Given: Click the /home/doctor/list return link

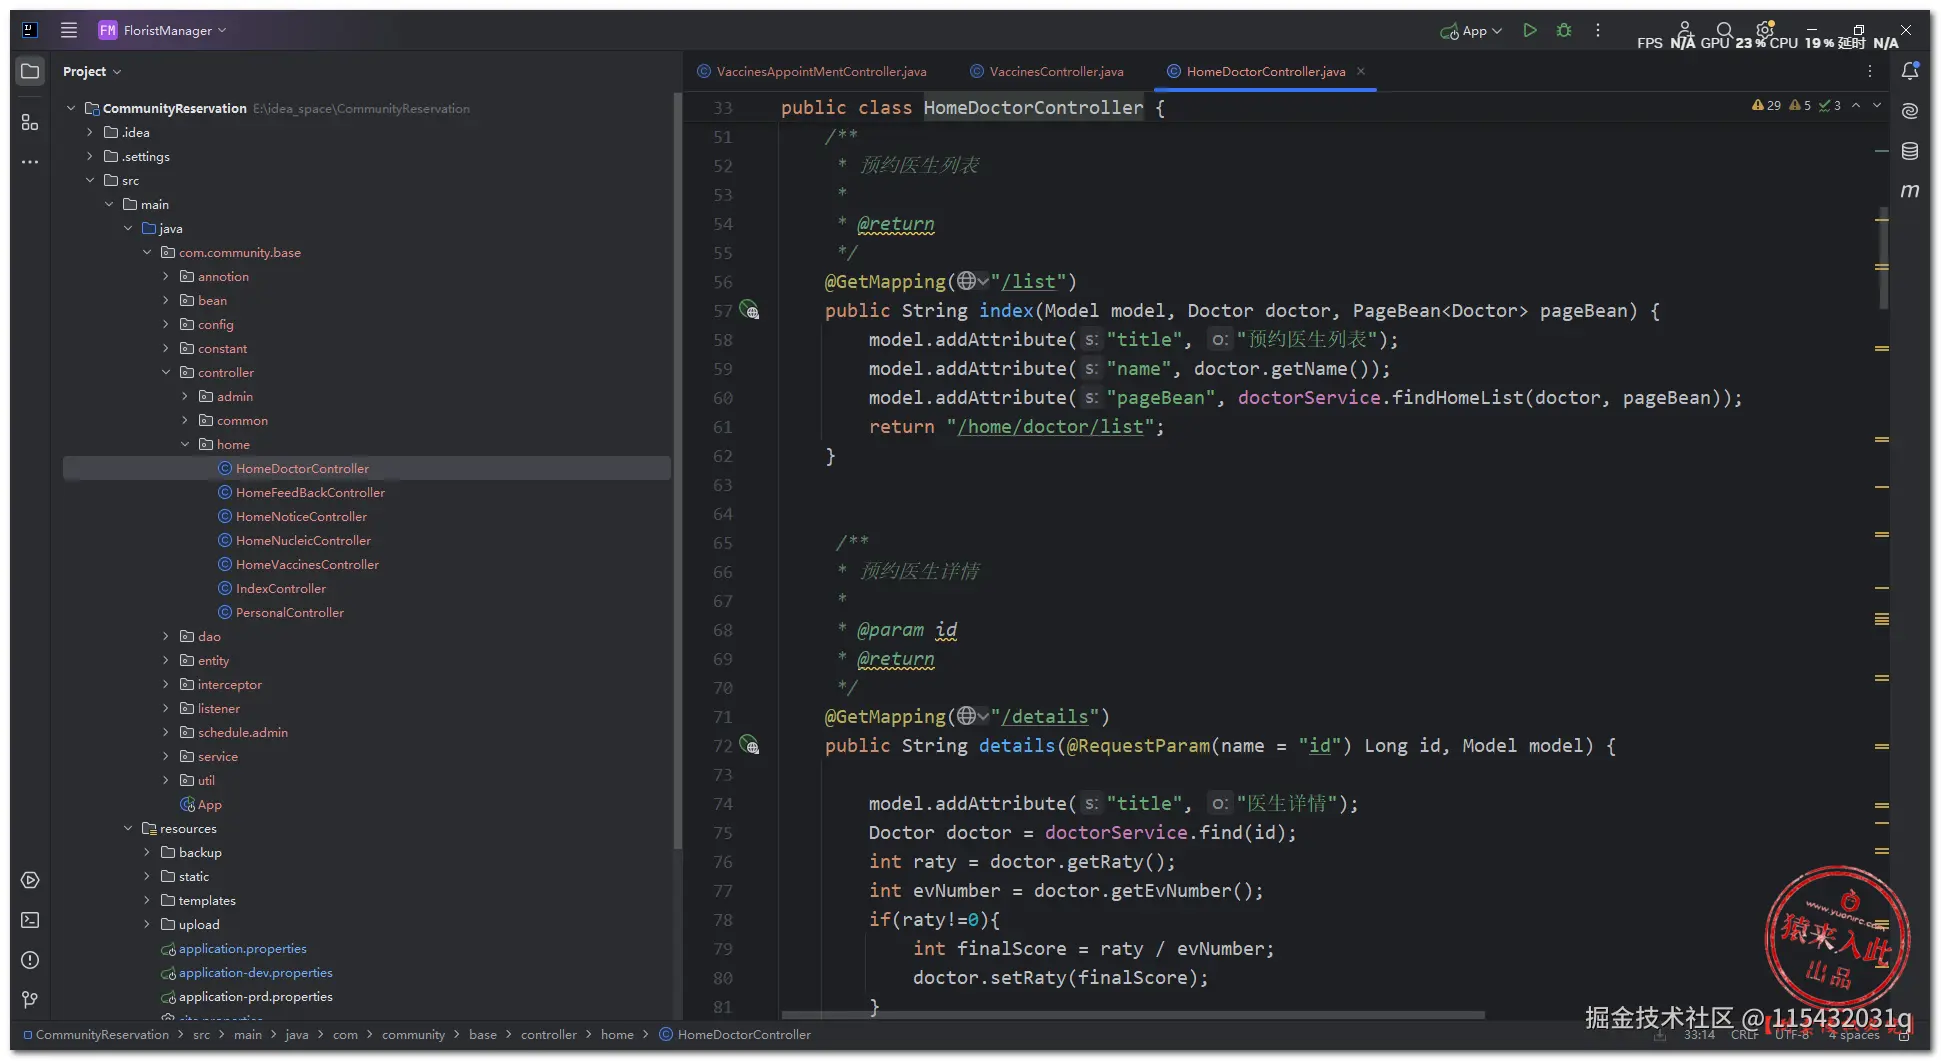Looking at the screenshot, I should click(1050, 427).
